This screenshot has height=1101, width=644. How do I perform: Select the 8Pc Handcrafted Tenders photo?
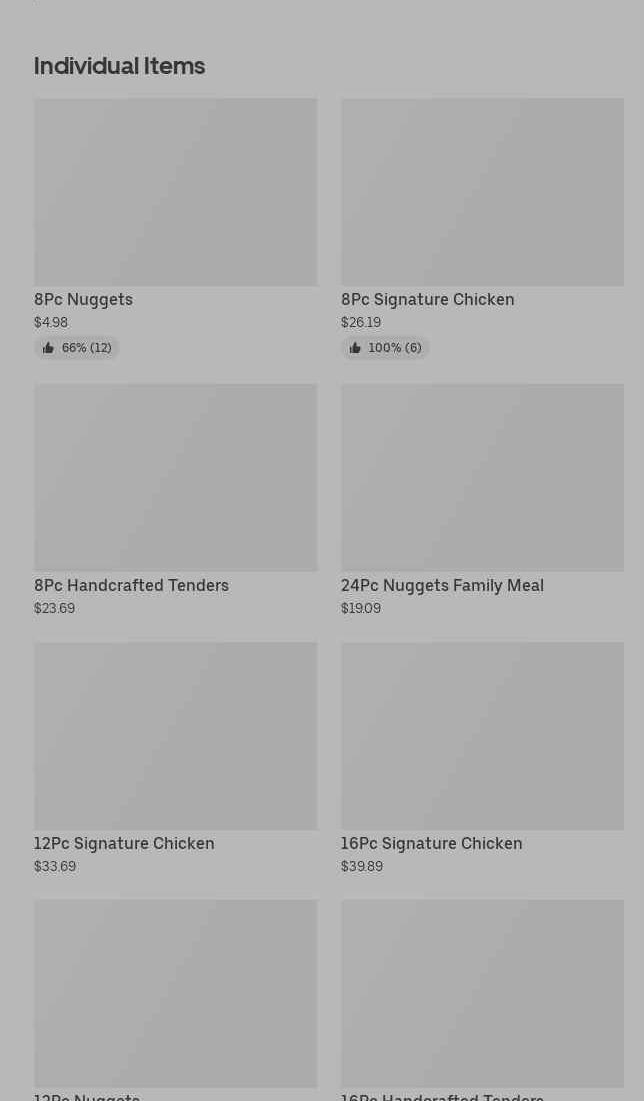(x=175, y=478)
